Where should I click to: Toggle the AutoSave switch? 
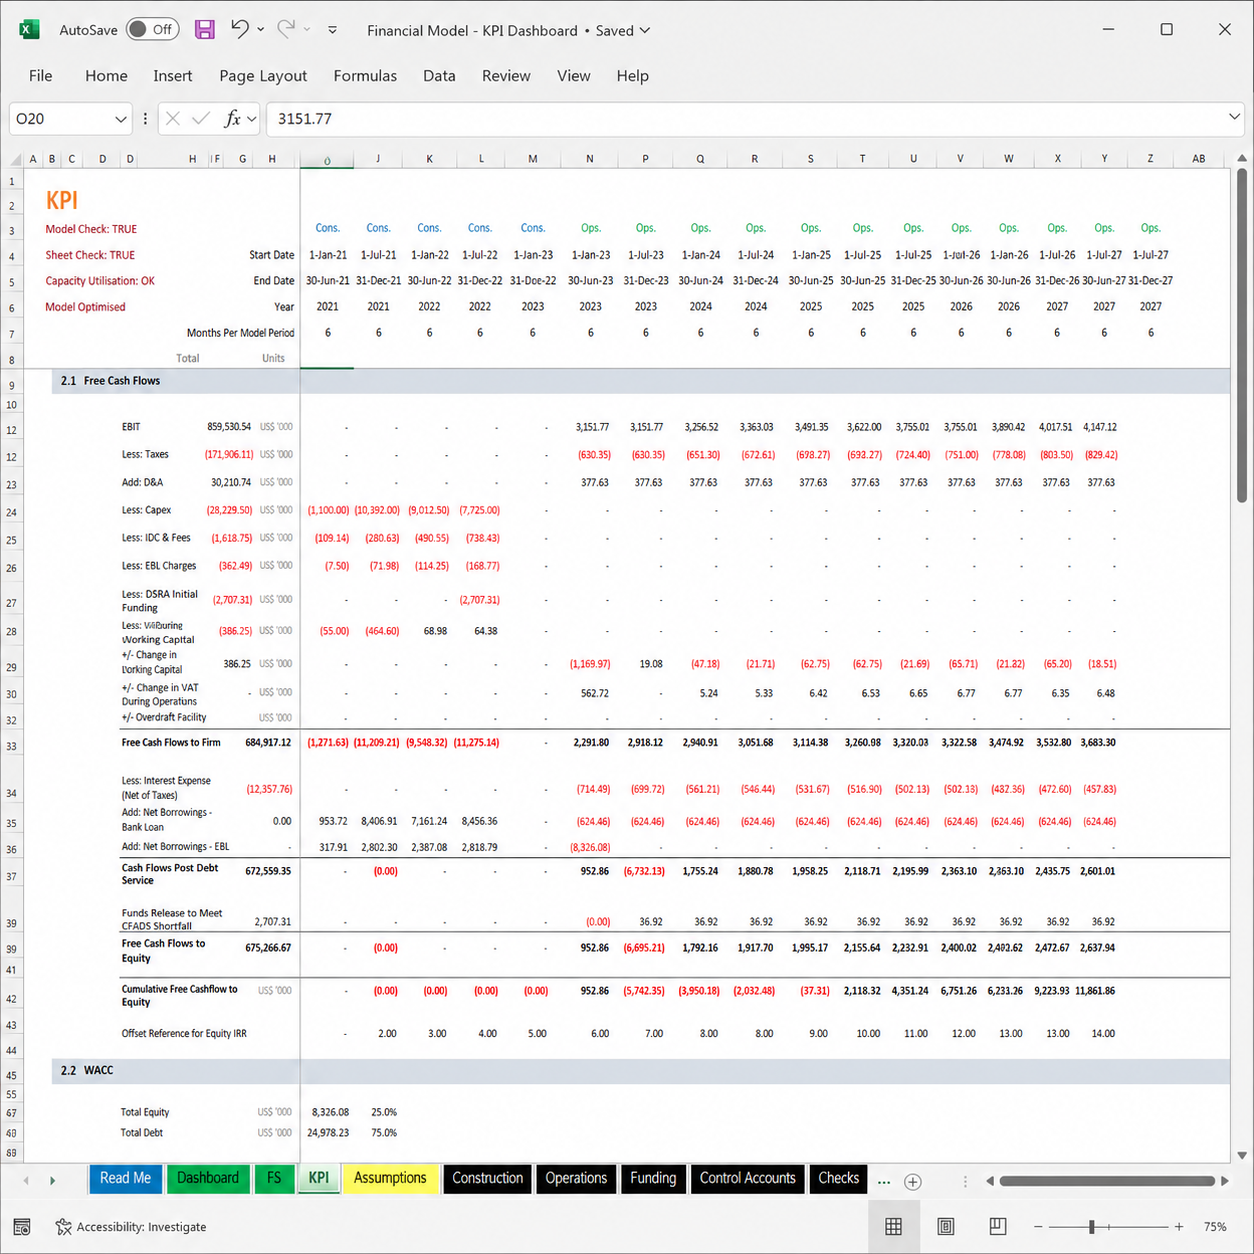coord(153,30)
